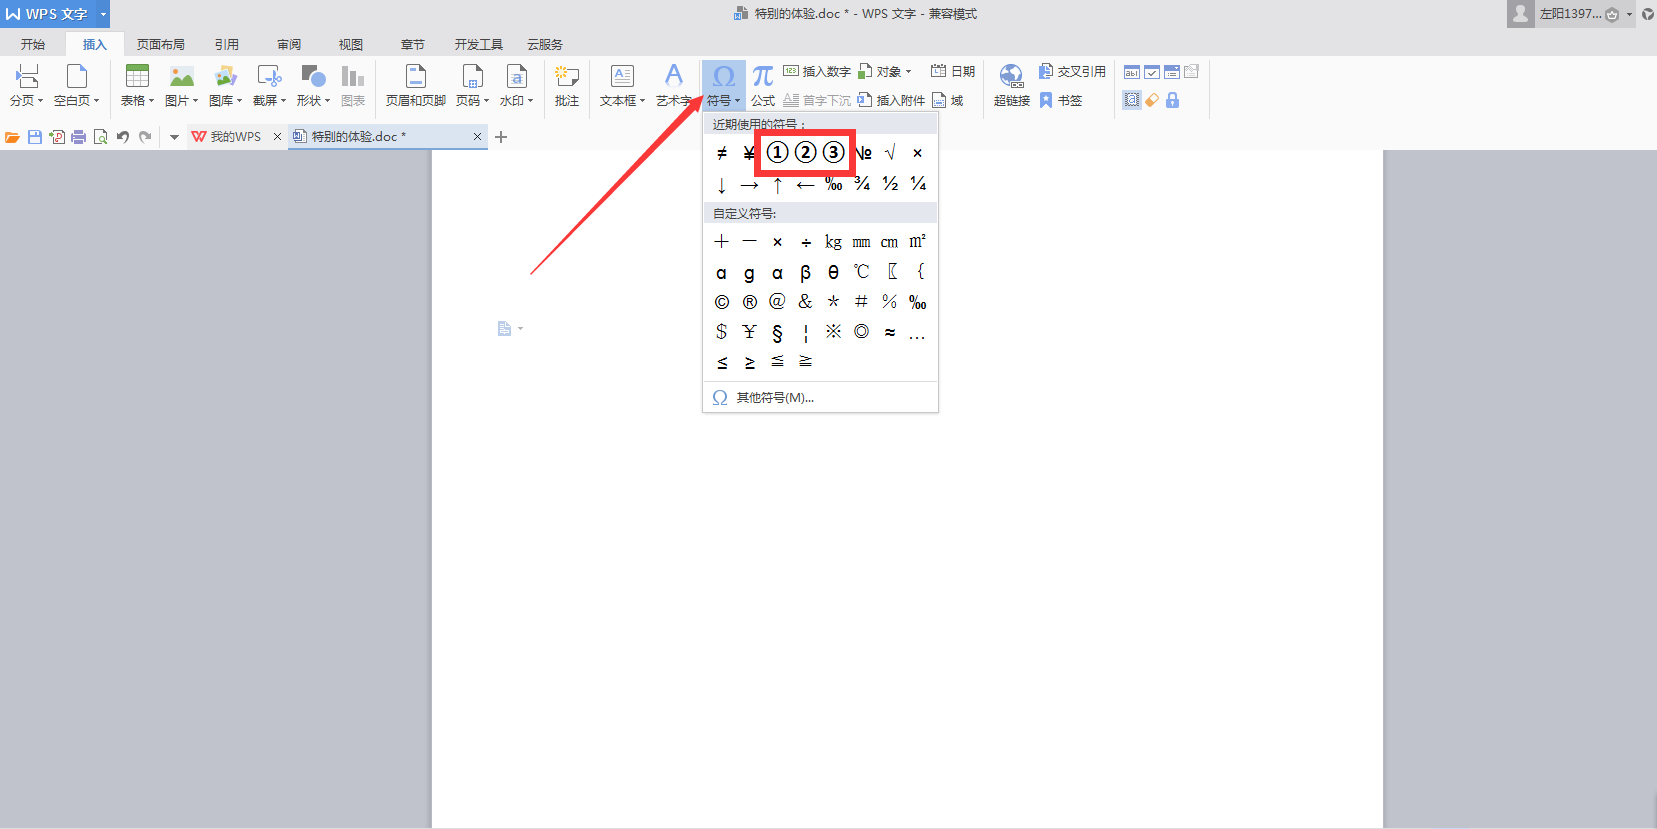1657x829 pixels.
Task: Click the print icon in quick toolbar
Action: [79, 137]
